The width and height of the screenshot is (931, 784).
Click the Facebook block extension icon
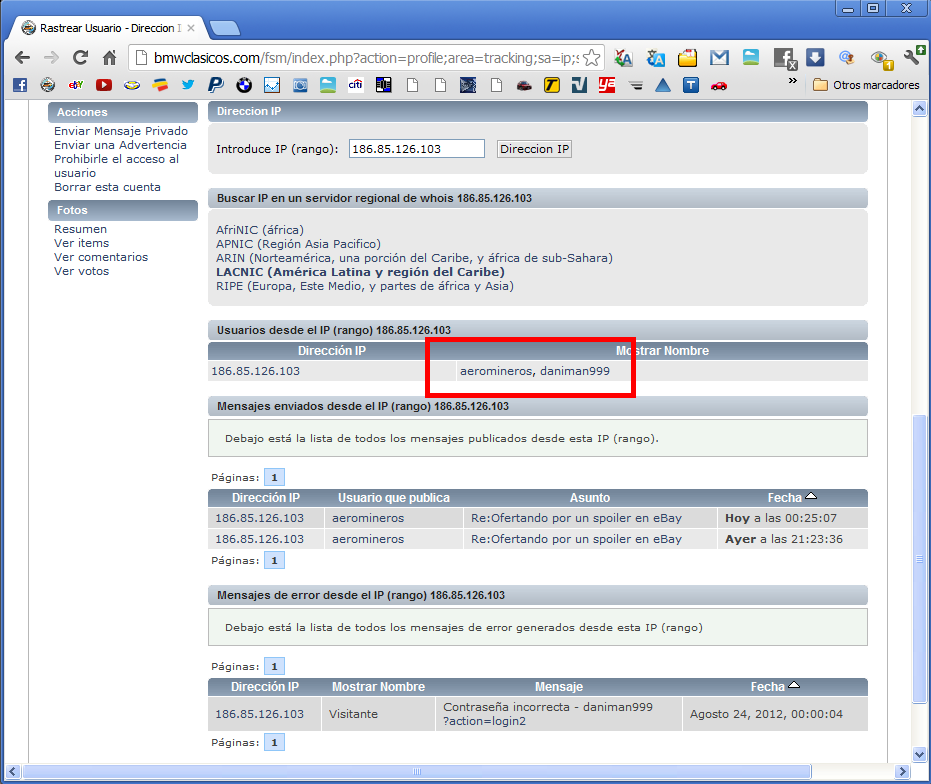click(x=784, y=58)
